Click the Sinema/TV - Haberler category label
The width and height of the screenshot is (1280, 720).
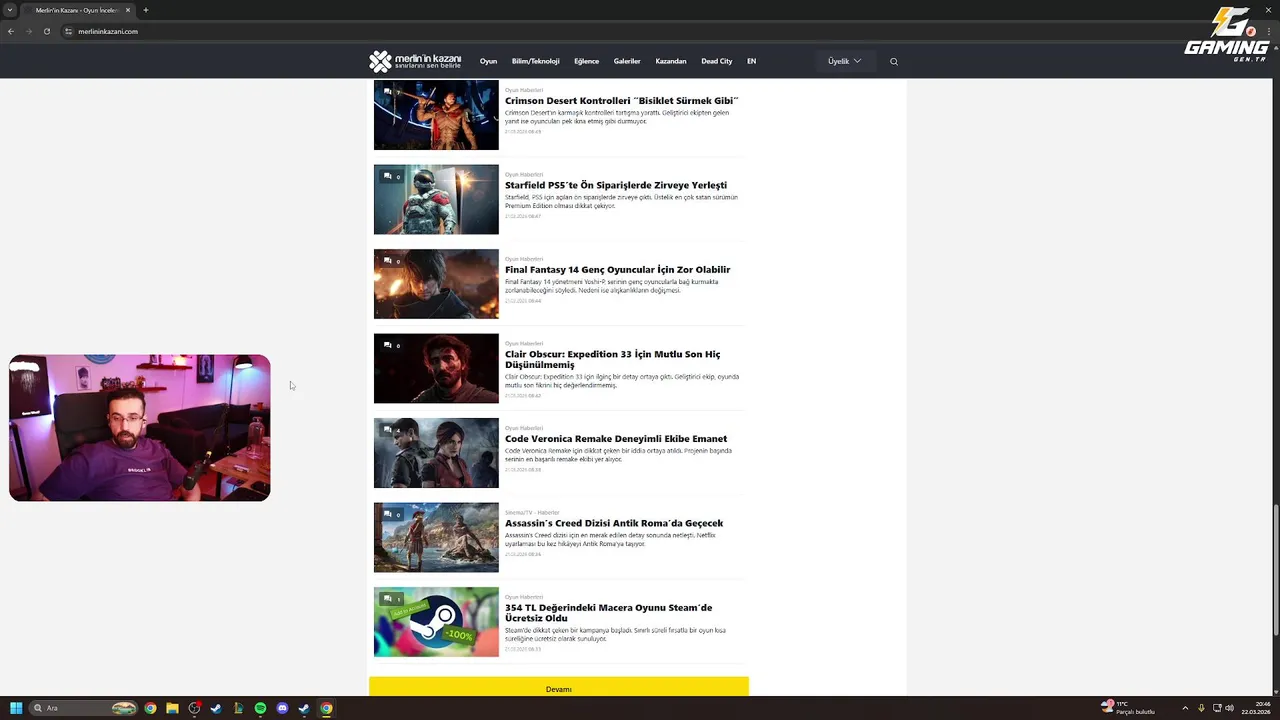[x=532, y=512]
